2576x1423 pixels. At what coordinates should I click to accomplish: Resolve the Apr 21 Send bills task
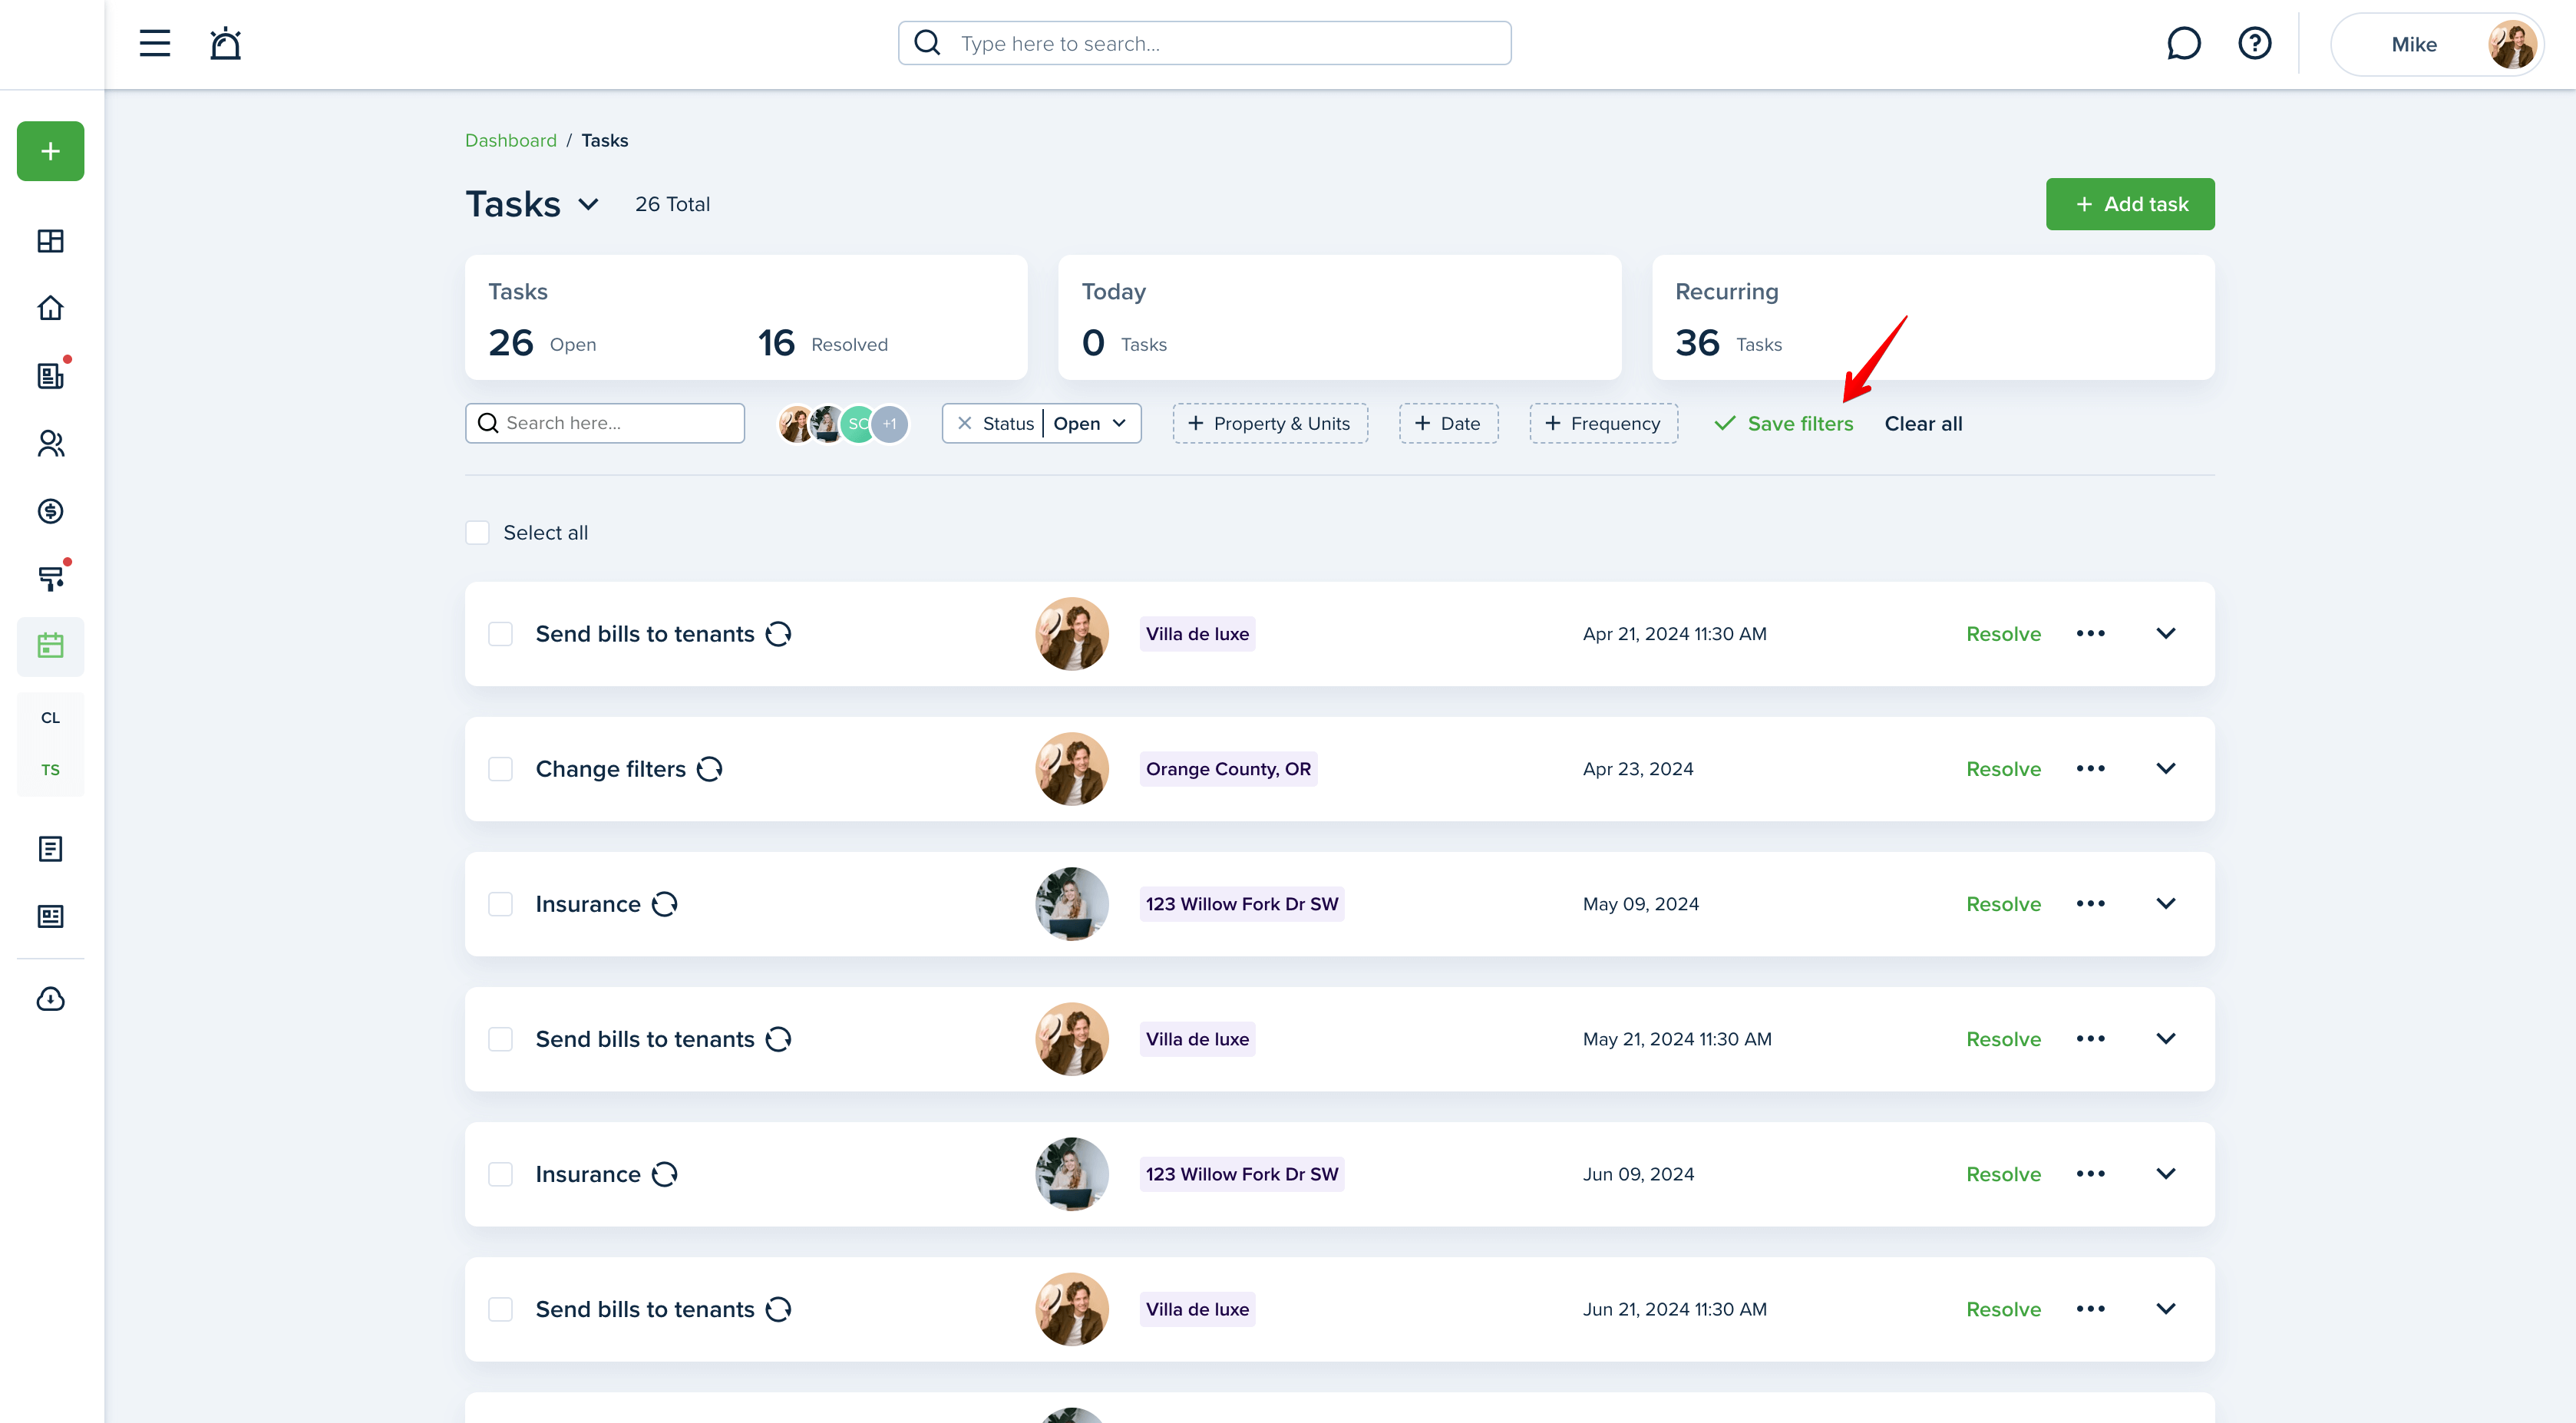click(x=2003, y=634)
